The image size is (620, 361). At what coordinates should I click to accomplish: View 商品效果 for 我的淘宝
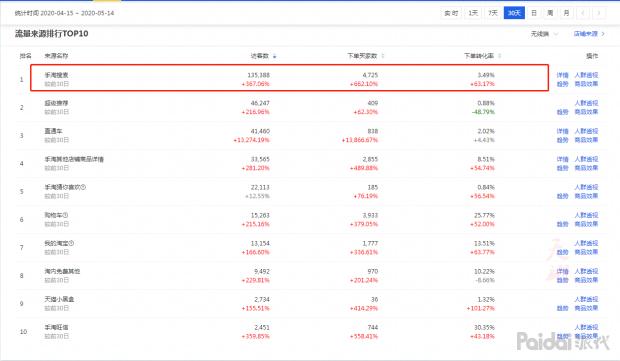pos(586,252)
